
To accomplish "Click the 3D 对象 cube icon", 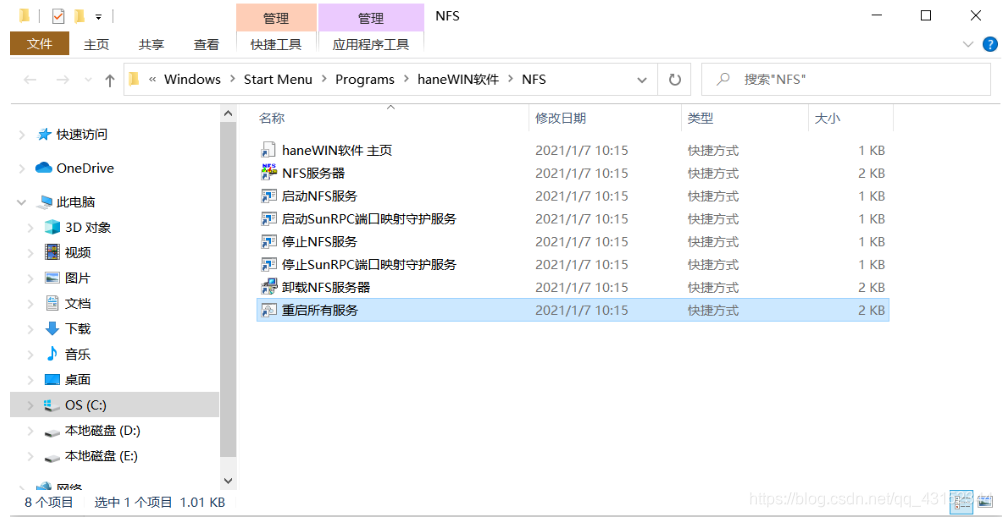I will [x=52, y=228].
